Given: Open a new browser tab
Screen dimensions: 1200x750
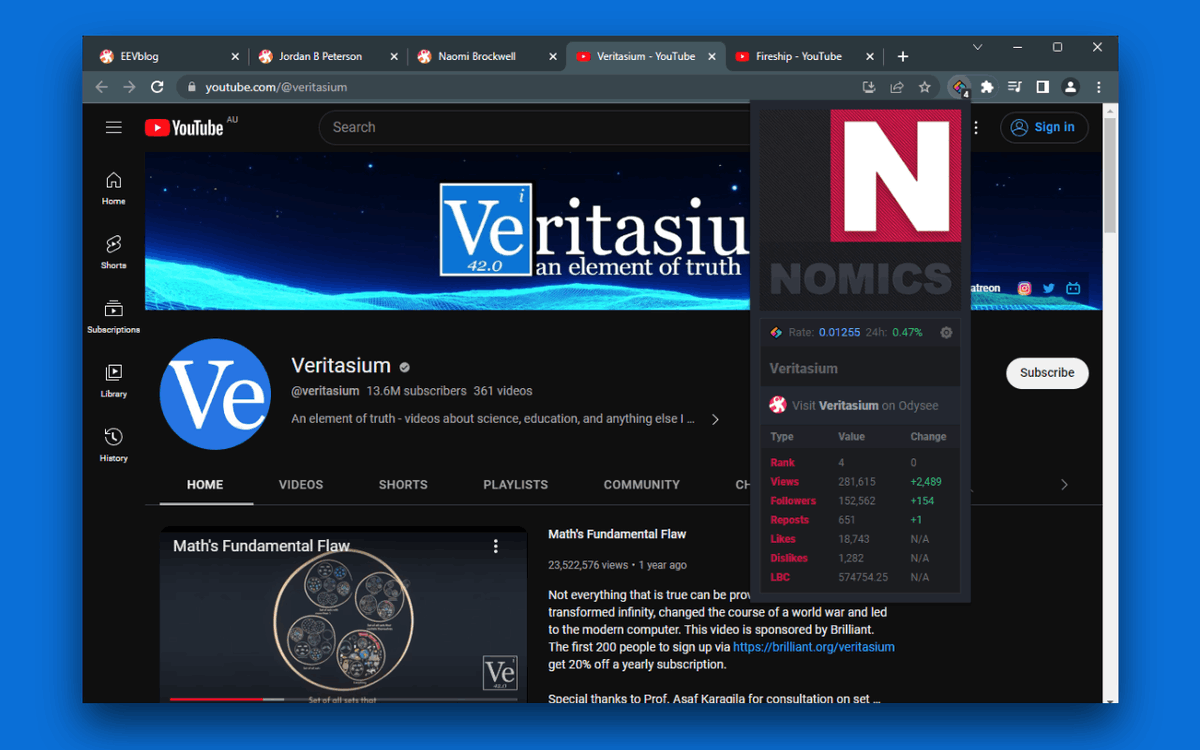Looking at the screenshot, I should pos(903,57).
